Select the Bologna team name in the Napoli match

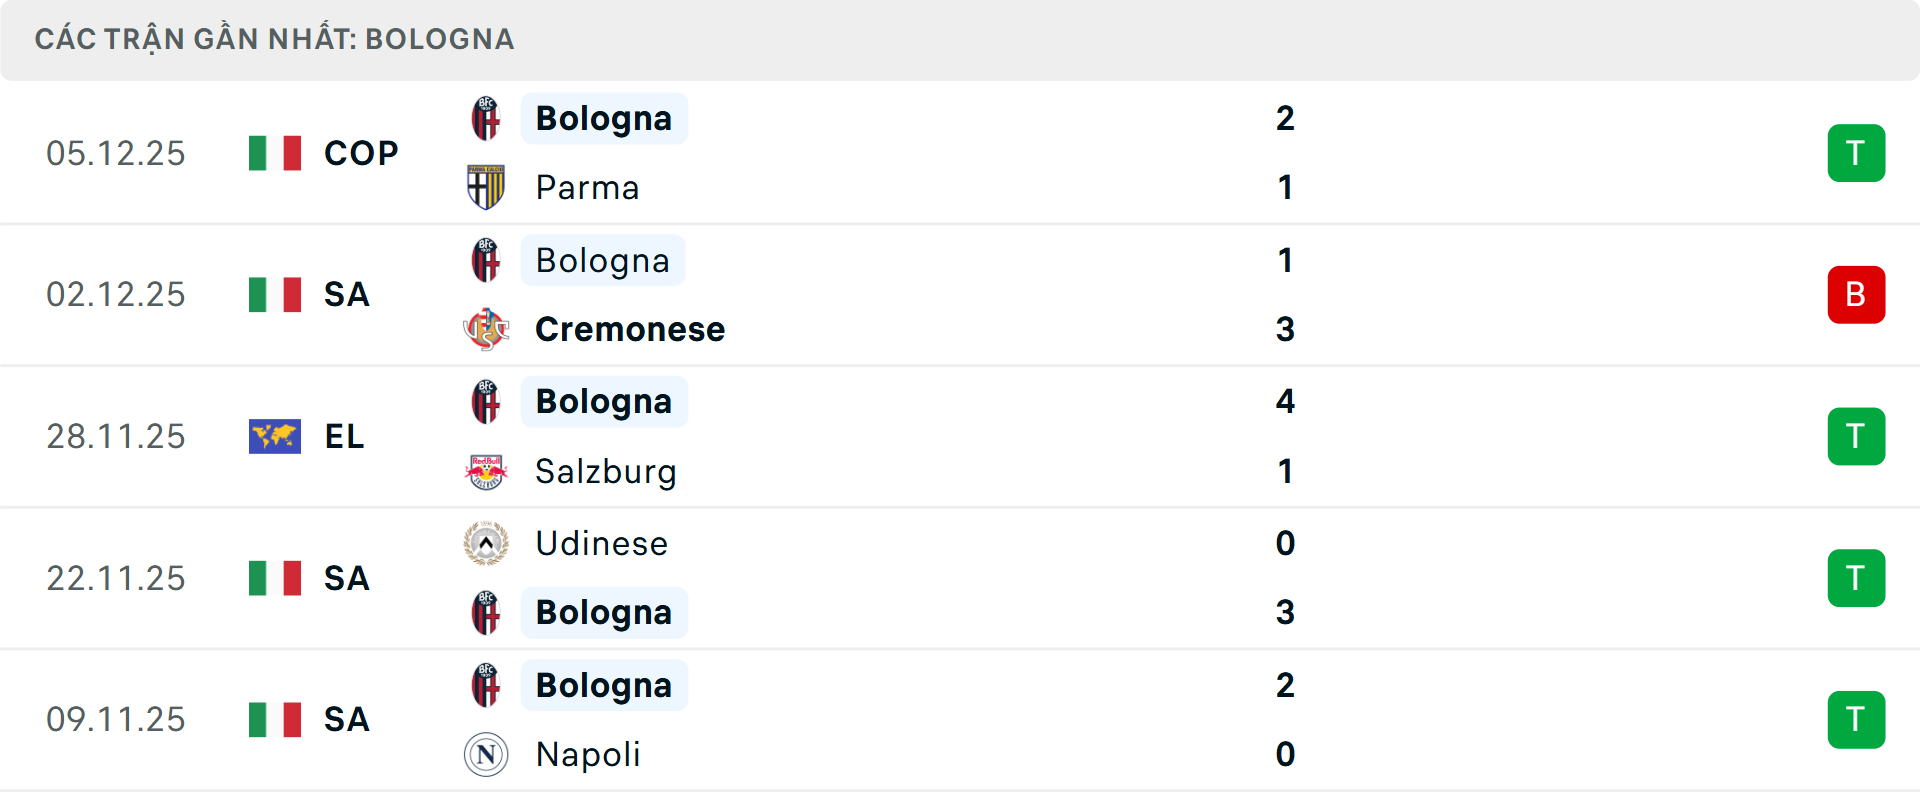(x=603, y=685)
